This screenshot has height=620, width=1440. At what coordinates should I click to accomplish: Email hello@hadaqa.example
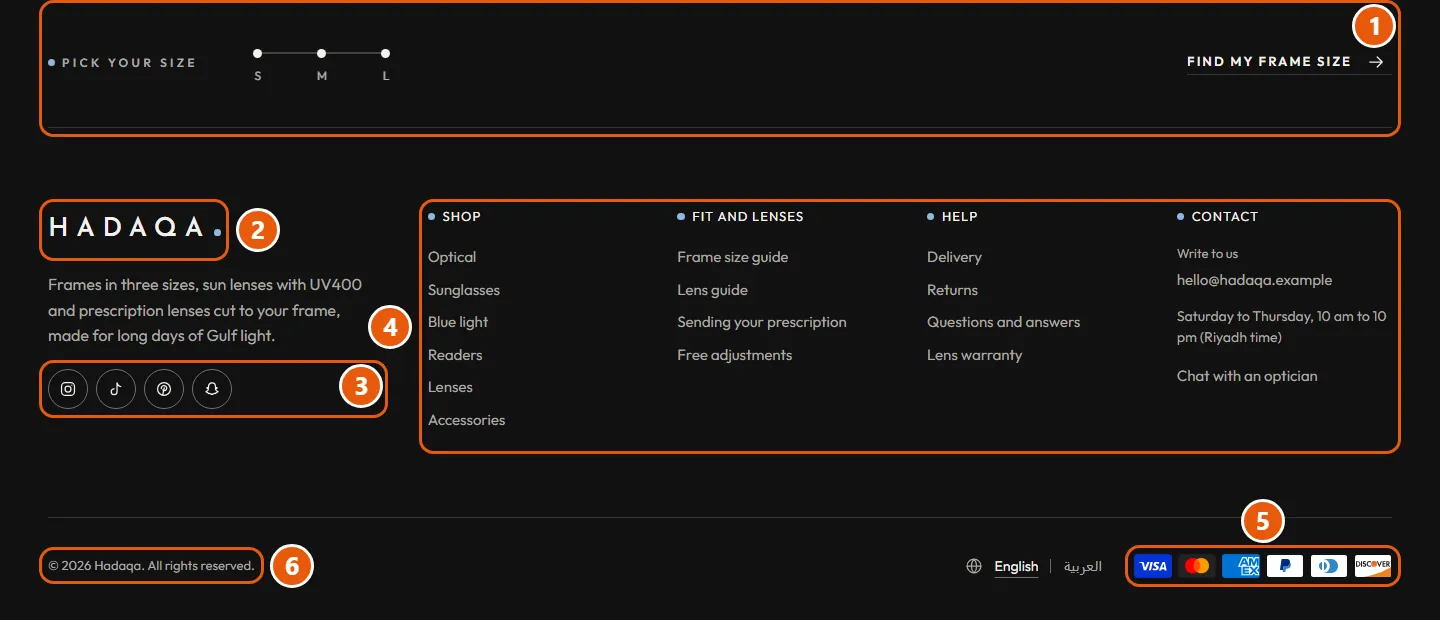[1255, 281]
